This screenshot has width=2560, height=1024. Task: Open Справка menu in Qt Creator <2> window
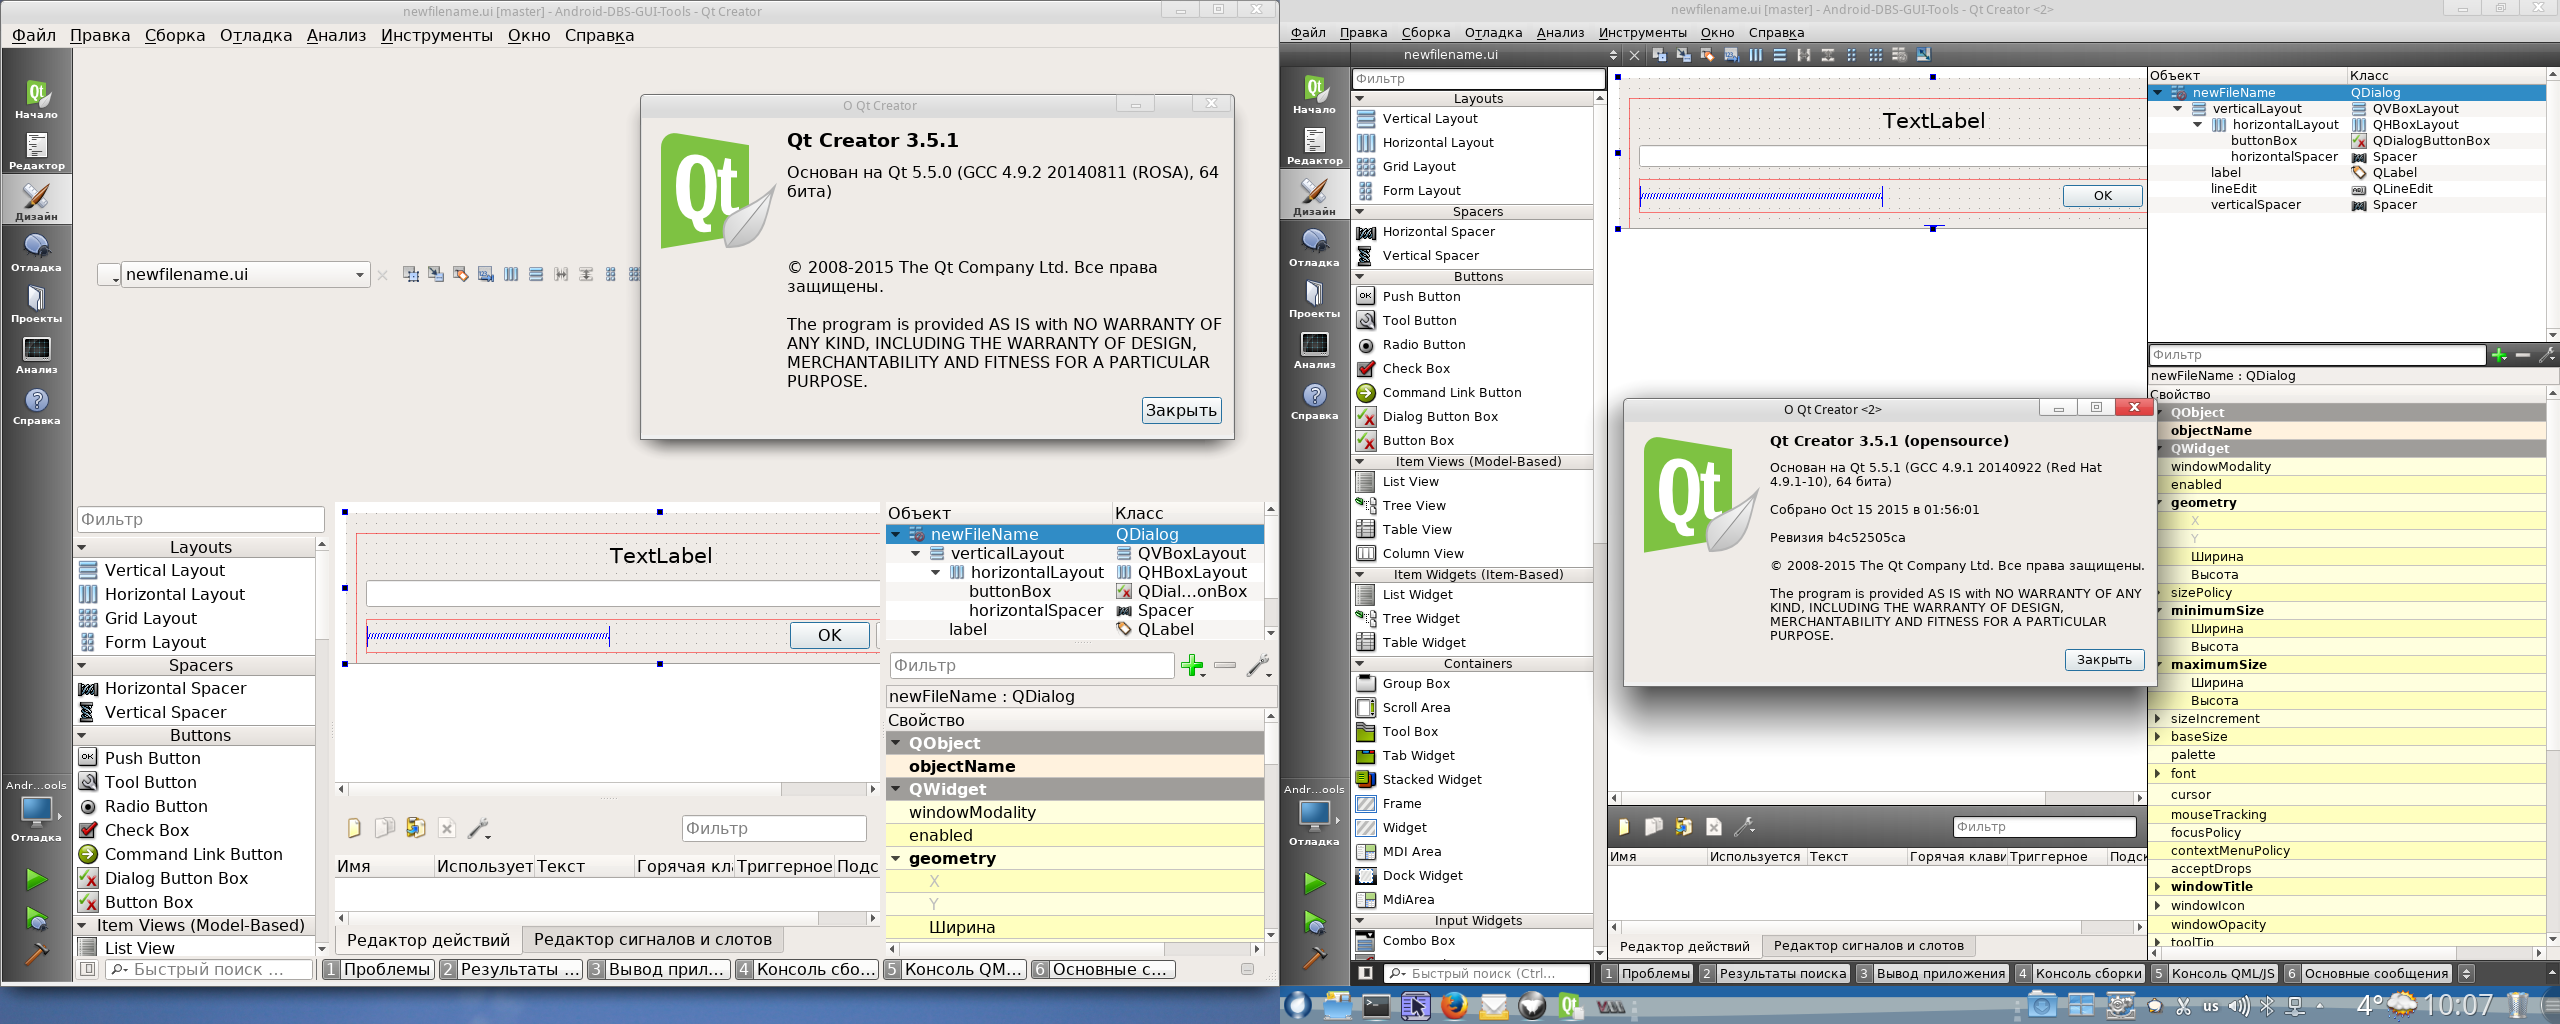coord(1777,33)
